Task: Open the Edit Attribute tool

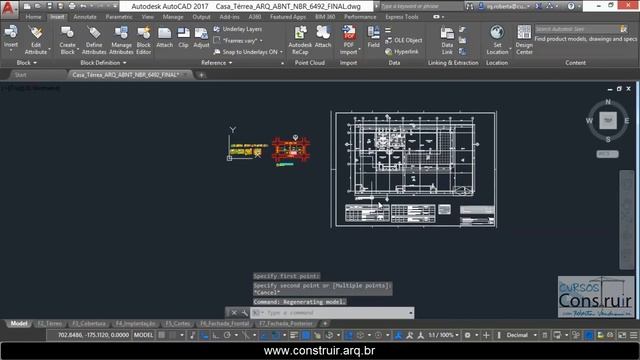Action: [36, 40]
